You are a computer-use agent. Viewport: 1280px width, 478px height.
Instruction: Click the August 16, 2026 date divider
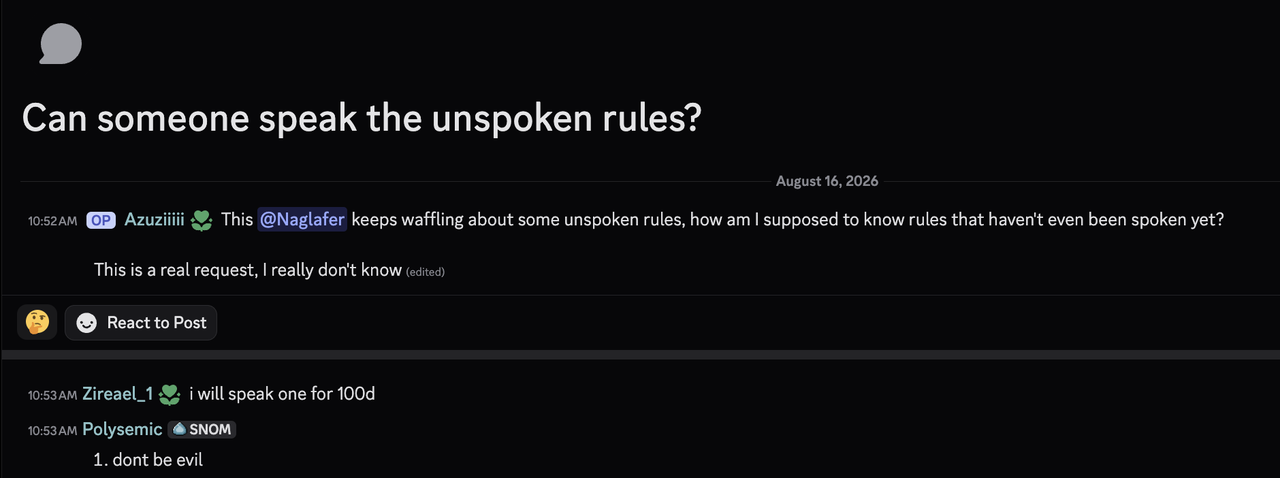click(827, 181)
